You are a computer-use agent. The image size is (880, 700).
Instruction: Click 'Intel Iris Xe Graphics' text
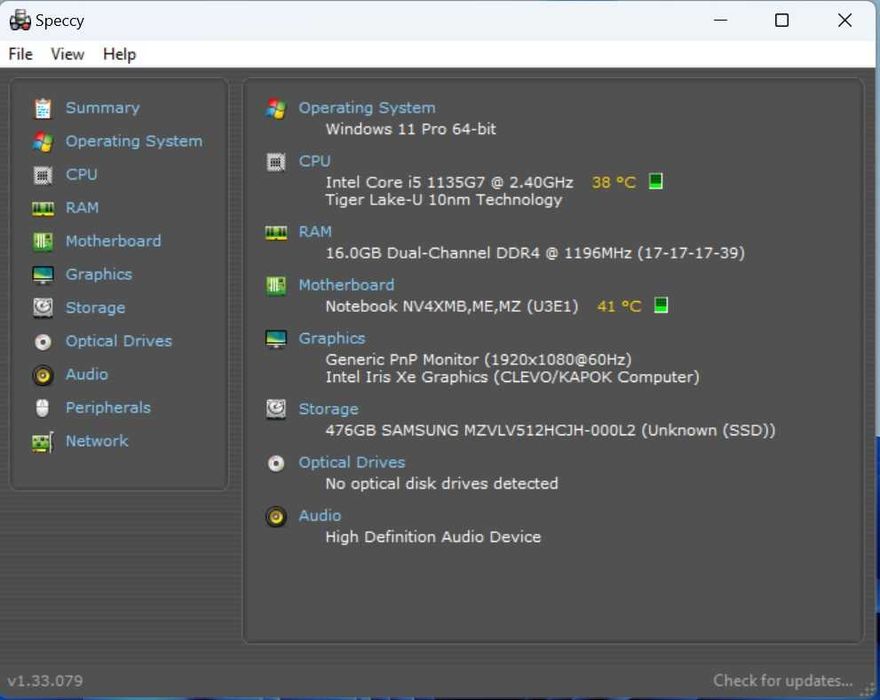407,377
